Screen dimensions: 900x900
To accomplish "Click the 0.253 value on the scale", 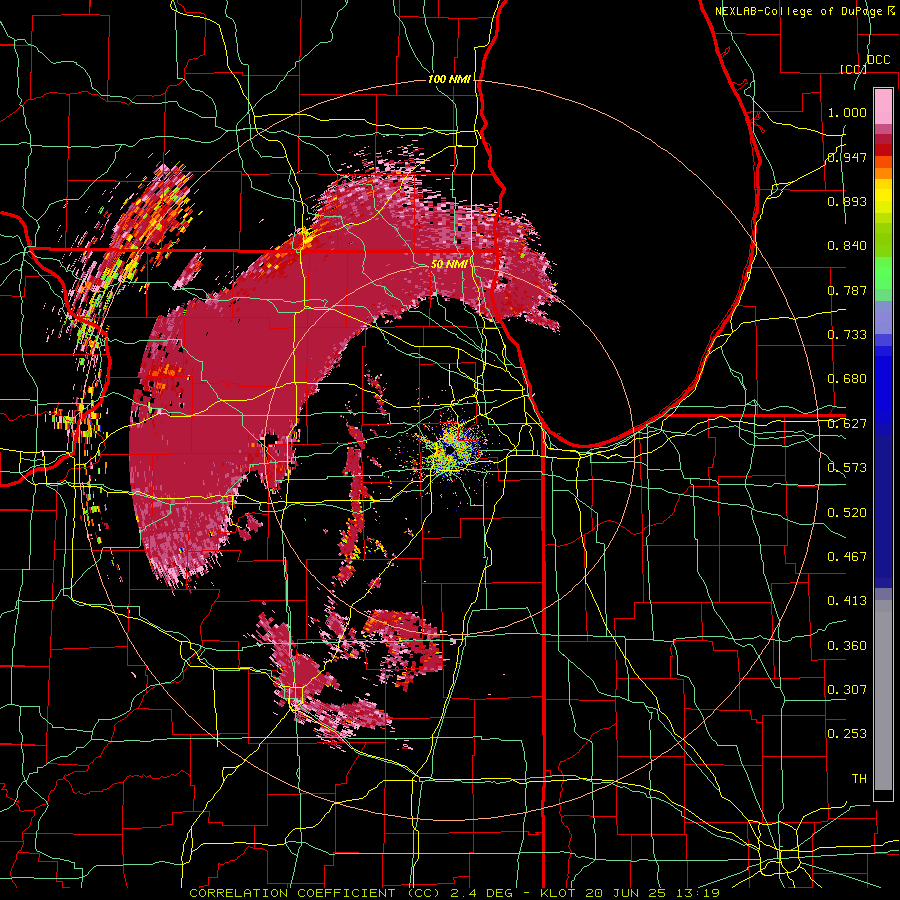I will [x=847, y=734].
